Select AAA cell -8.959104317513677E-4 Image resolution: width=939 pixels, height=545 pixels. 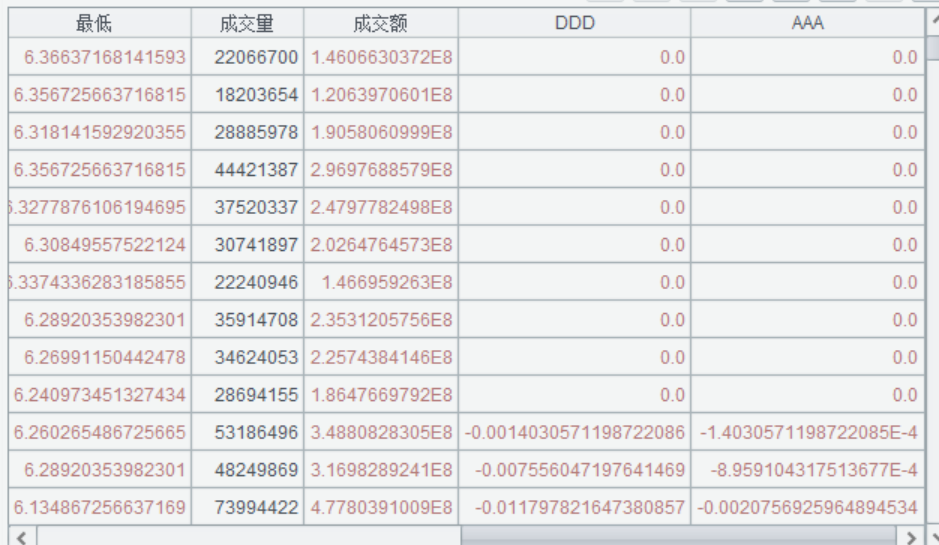pyautogui.click(x=807, y=470)
